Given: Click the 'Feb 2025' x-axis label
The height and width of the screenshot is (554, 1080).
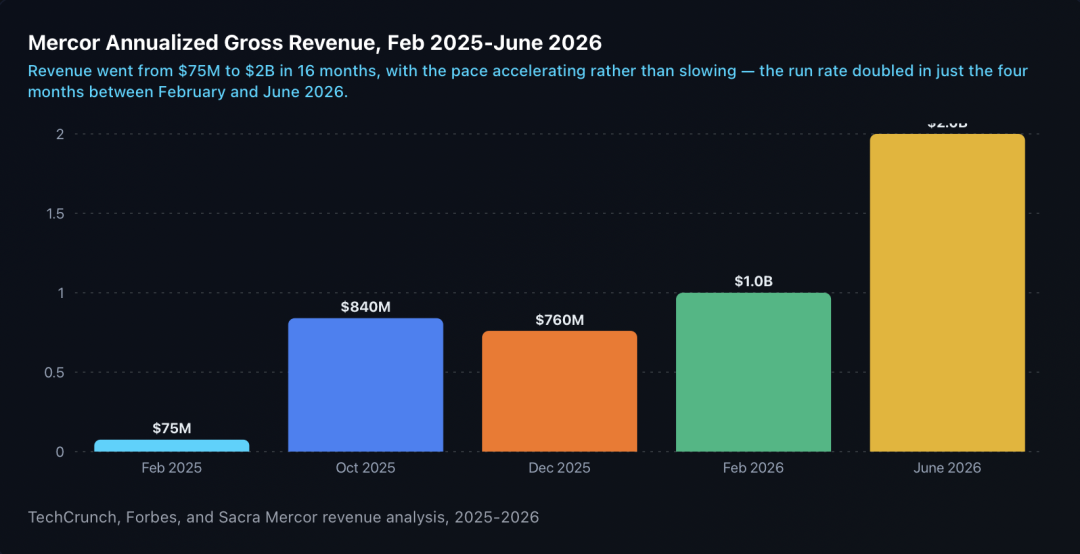Looking at the screenshot, I should pos(172,468).
